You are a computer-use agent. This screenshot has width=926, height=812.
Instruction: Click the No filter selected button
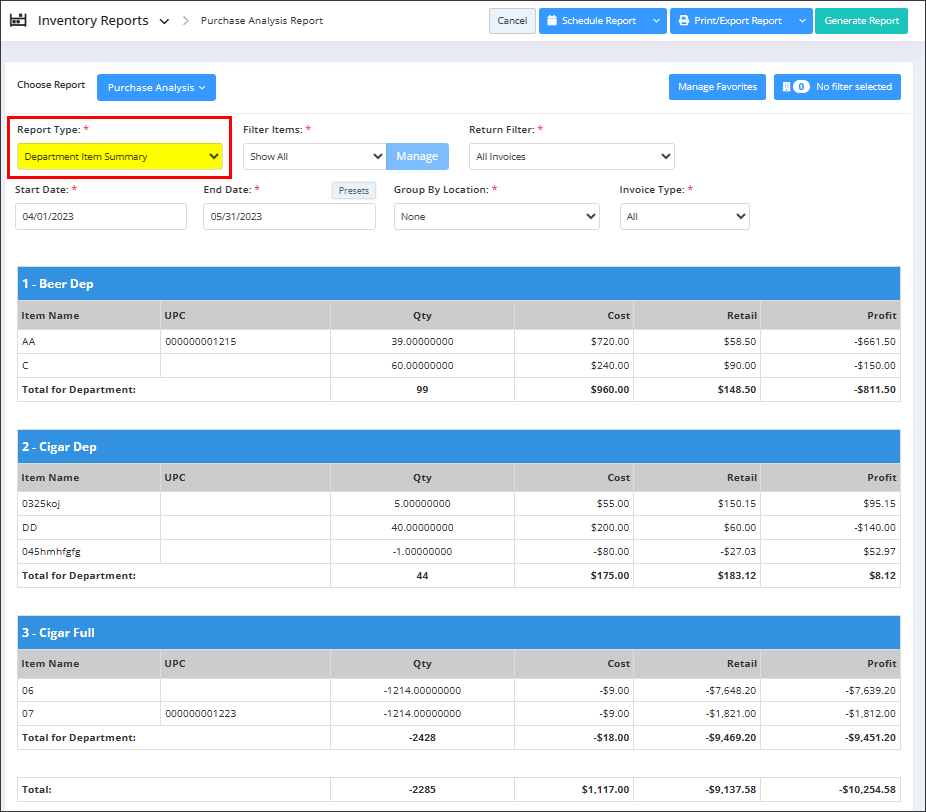click(x=837, y=87)
